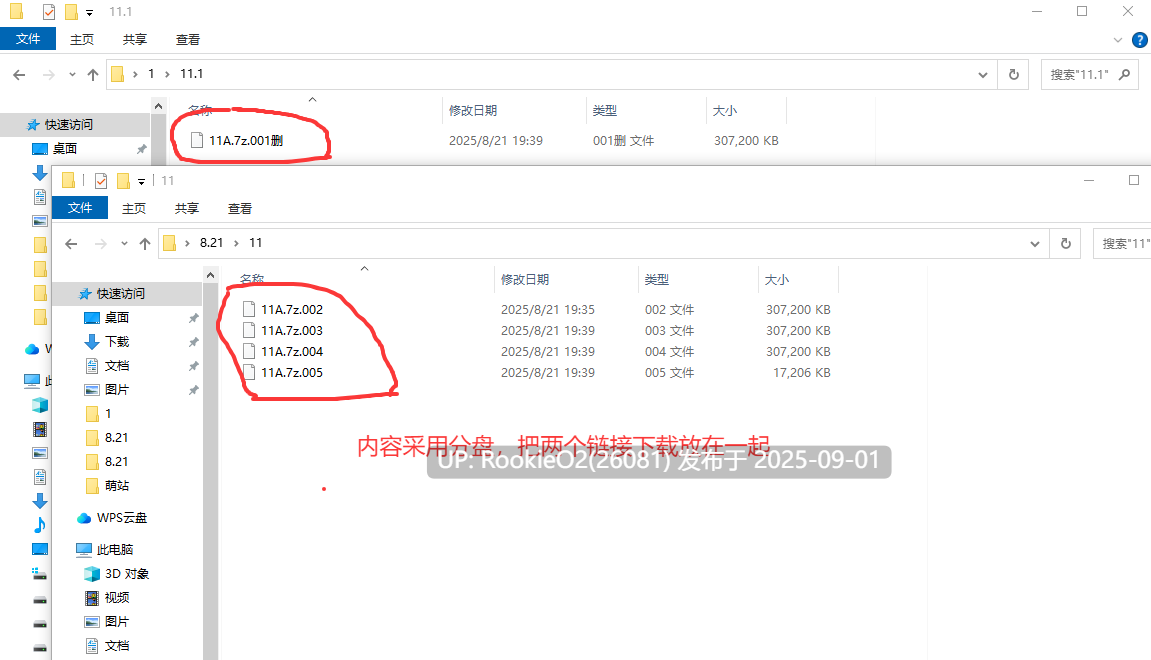The width and height of the screenshot is (1151, 660).
Task: Click the search box for 11.1
Action: pyautogui.click(x=1089, y=75)
